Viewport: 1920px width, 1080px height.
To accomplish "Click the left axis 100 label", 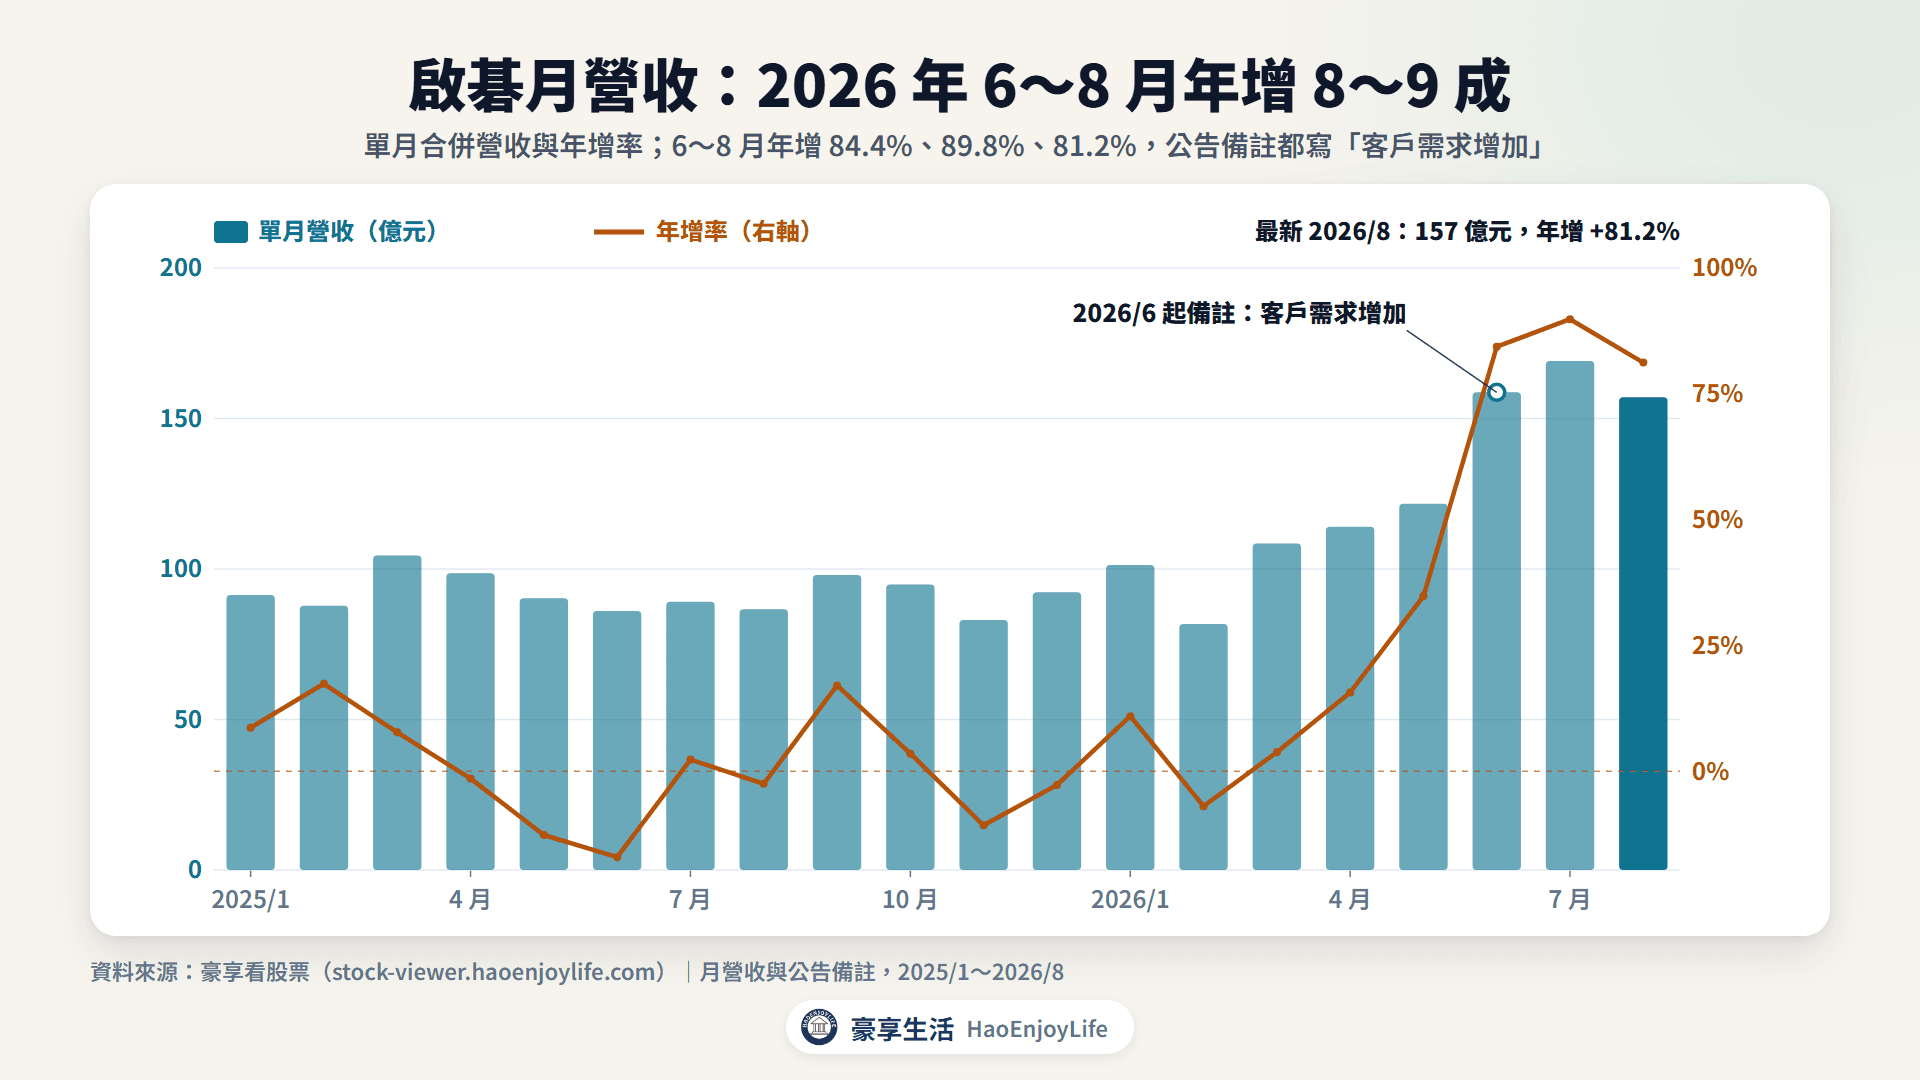I will 181,569.
